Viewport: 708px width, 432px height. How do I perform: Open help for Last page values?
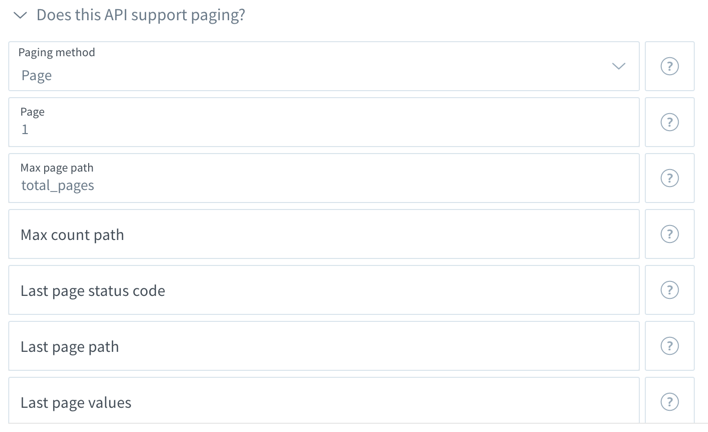coord(669,402)
